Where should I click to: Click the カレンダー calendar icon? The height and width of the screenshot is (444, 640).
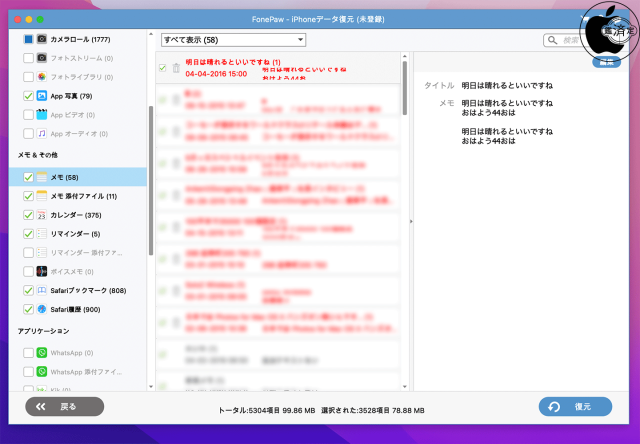click(42, 215)
